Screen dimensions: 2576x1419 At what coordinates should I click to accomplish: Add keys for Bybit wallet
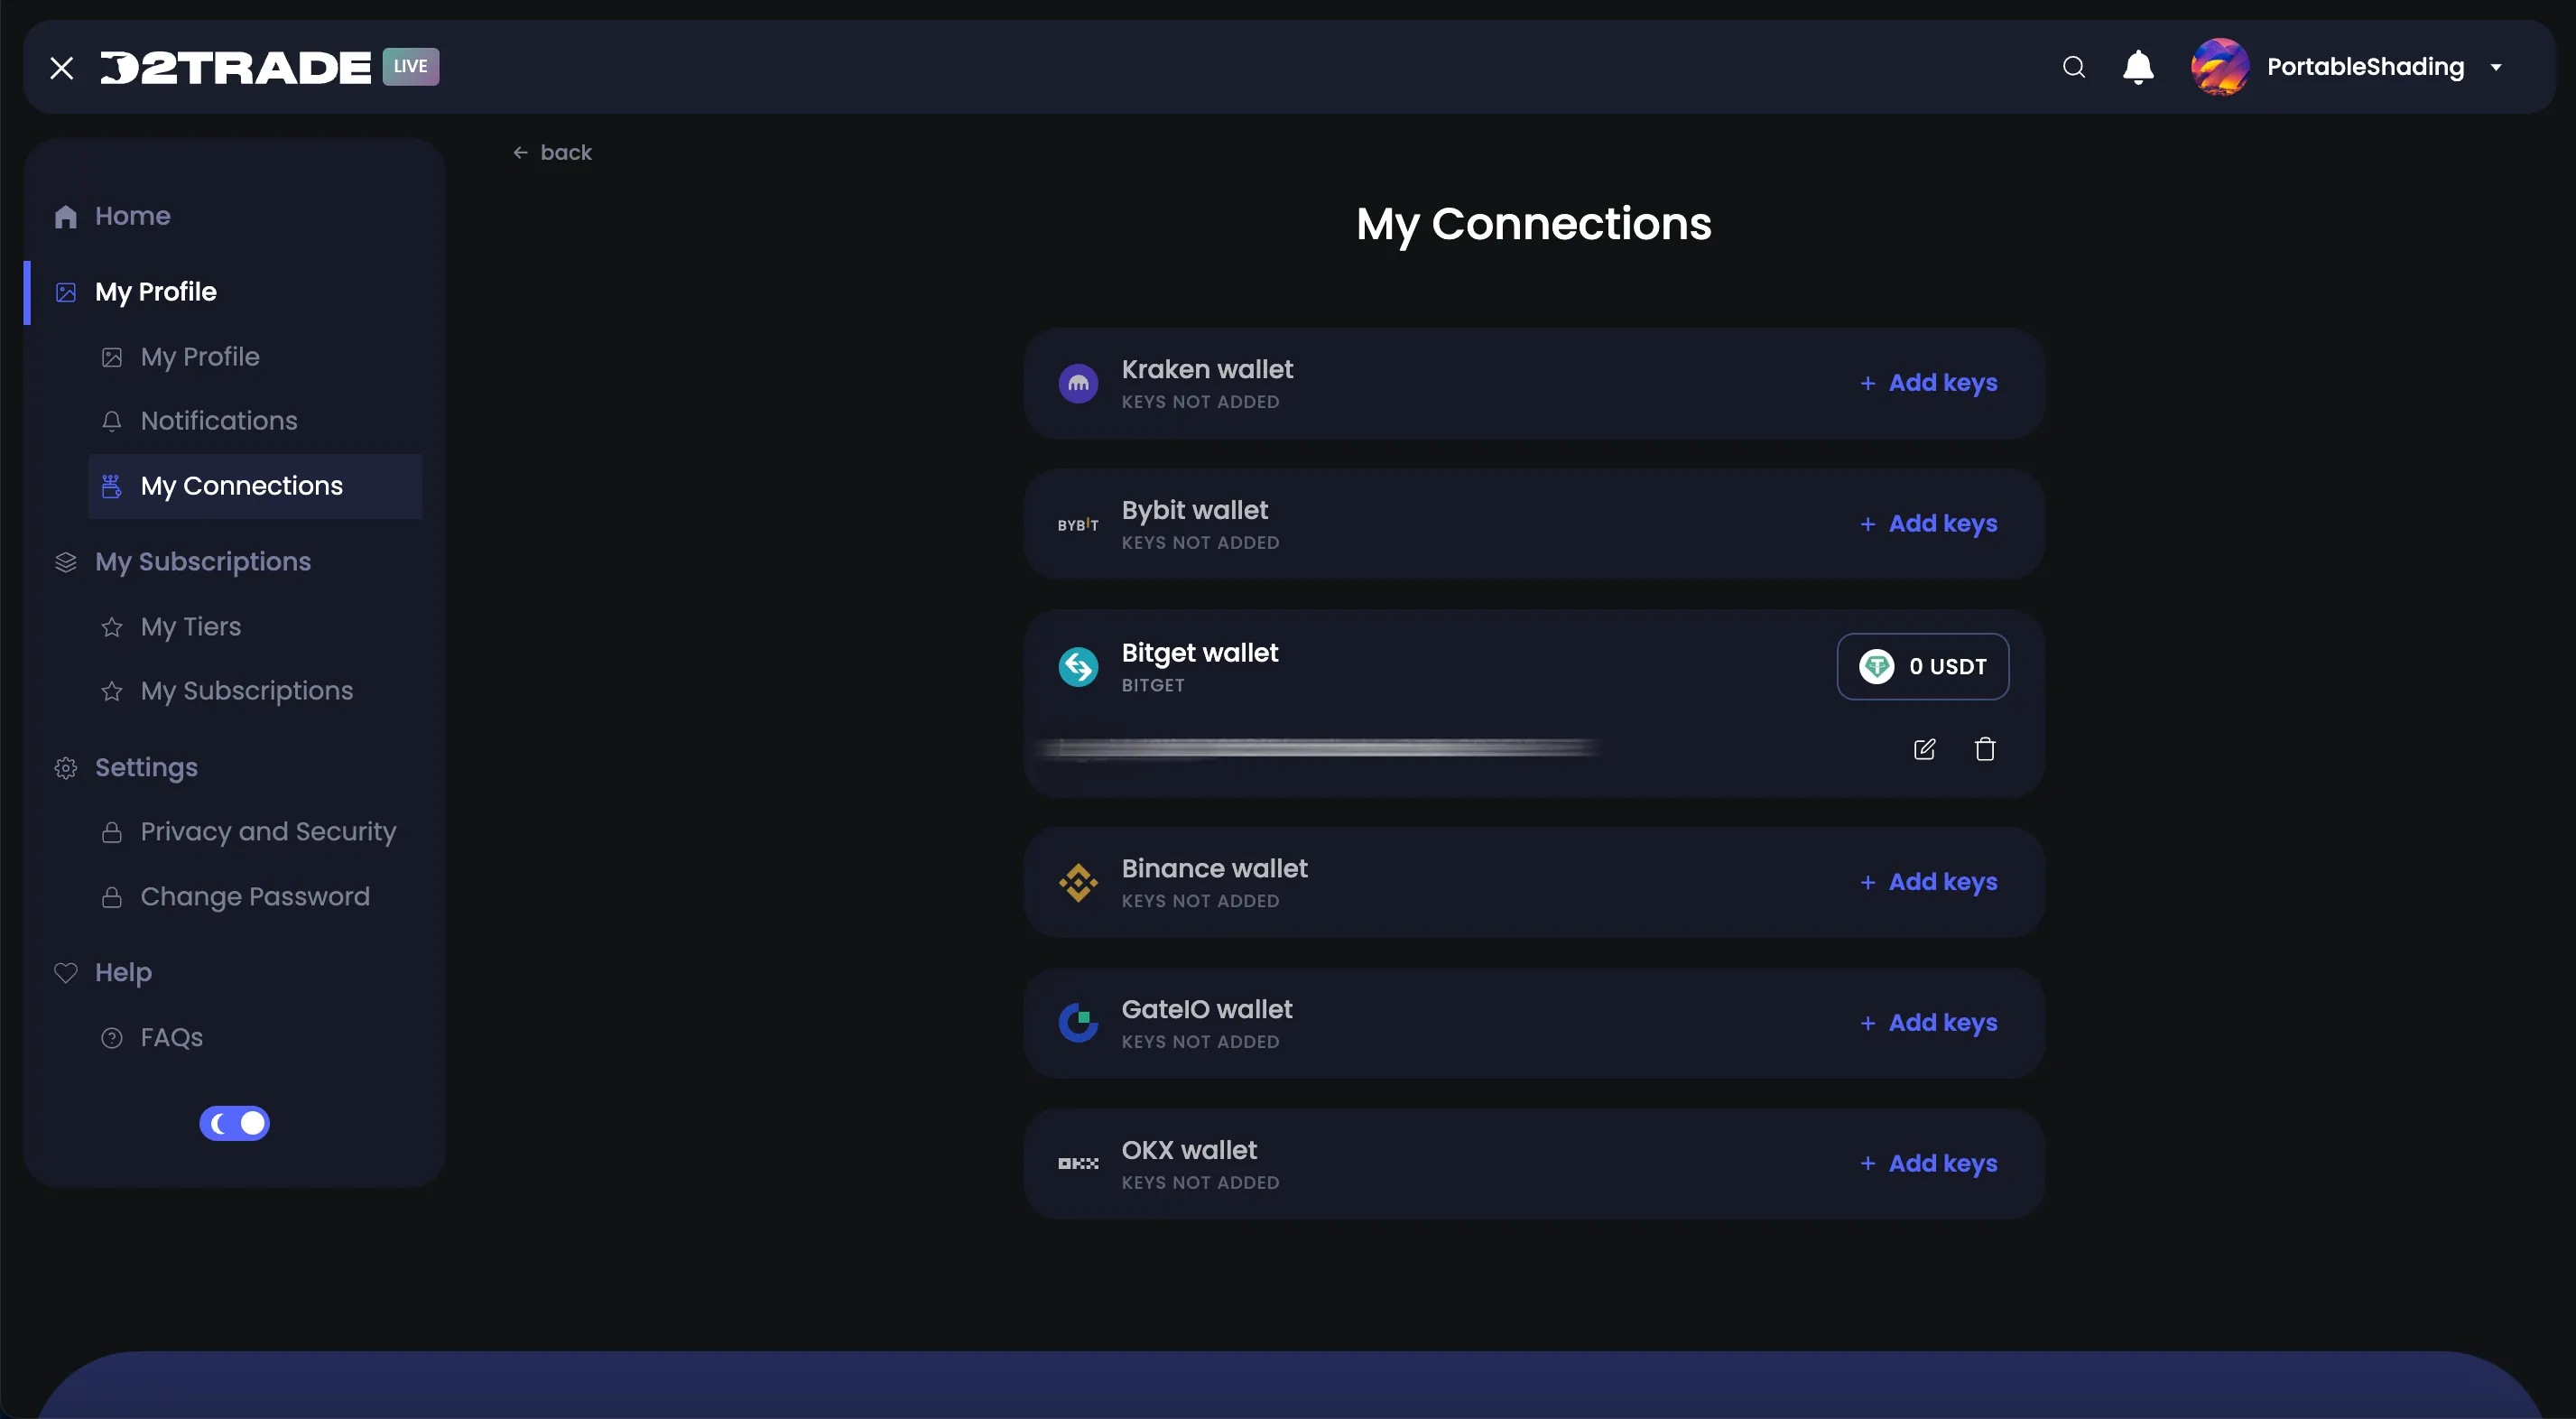[x=1928, y=524]
